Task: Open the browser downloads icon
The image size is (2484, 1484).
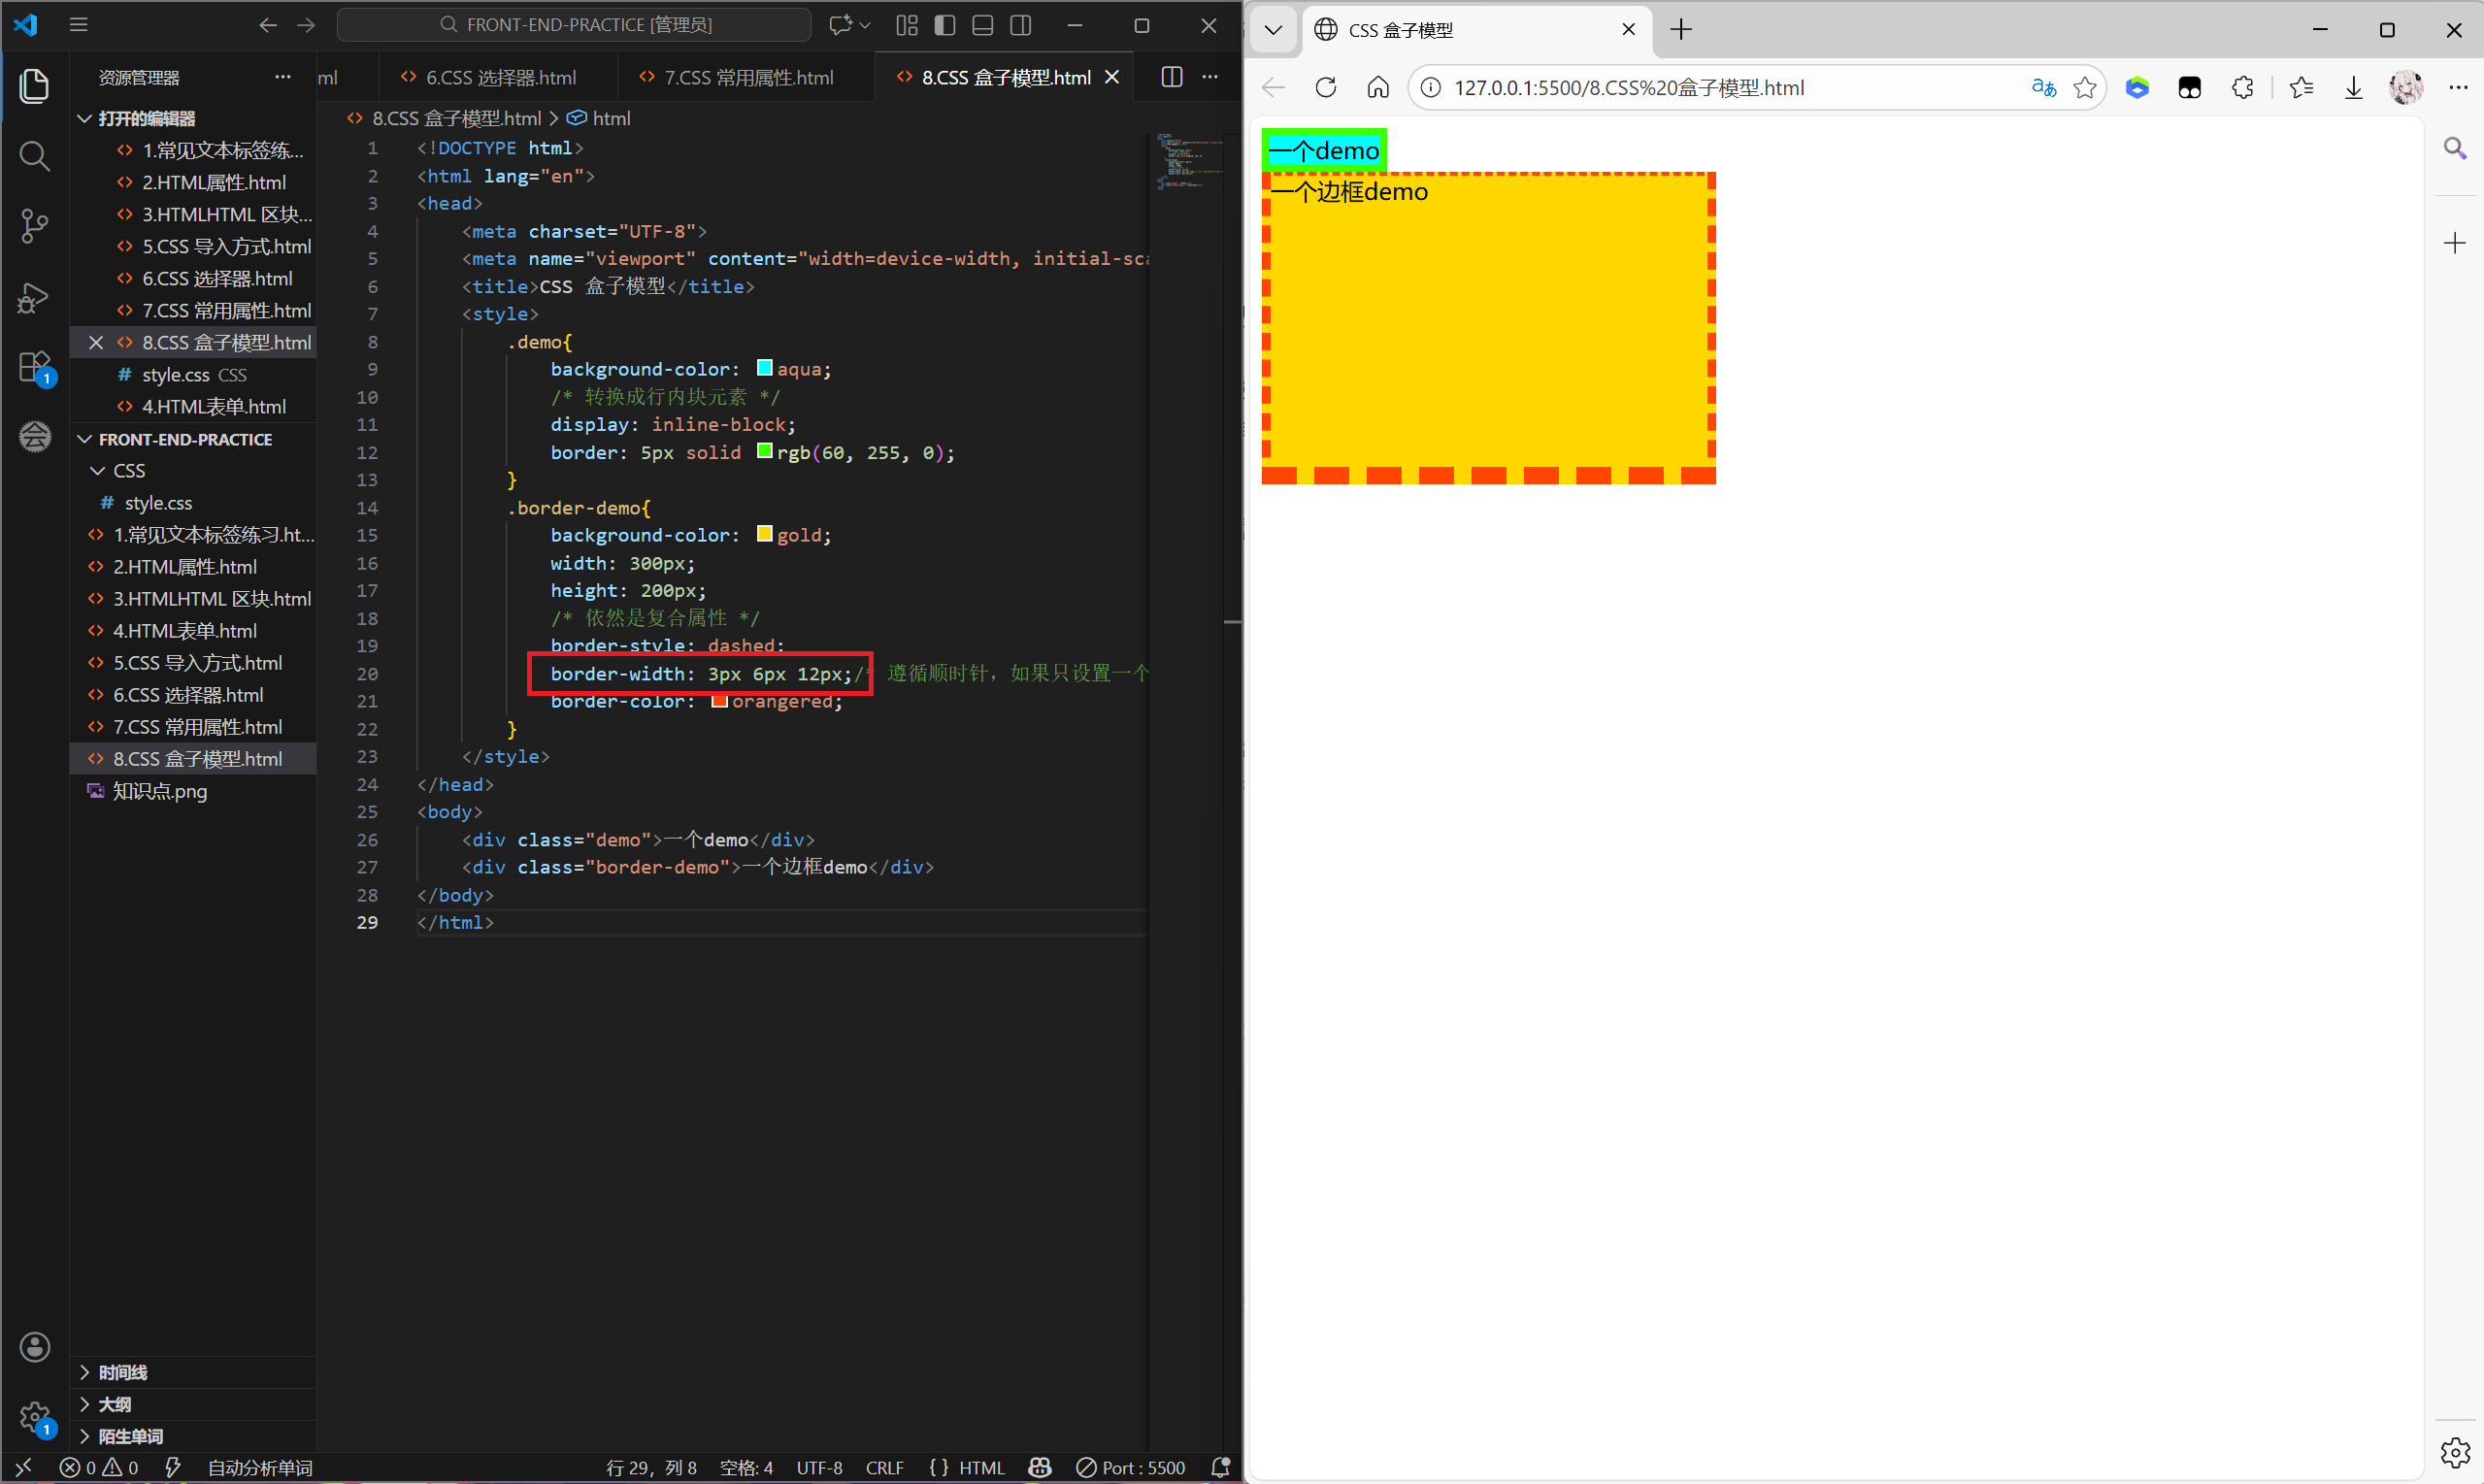Action: 2353,88
